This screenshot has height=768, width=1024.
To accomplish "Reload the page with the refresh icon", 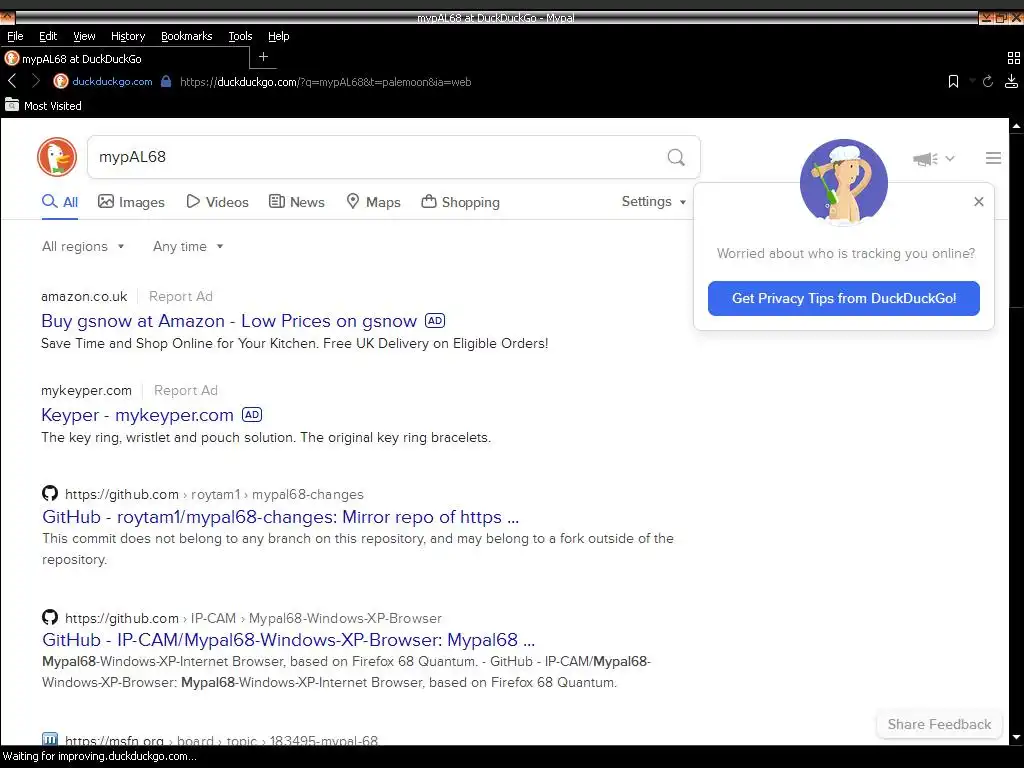I will click(988, 81).
